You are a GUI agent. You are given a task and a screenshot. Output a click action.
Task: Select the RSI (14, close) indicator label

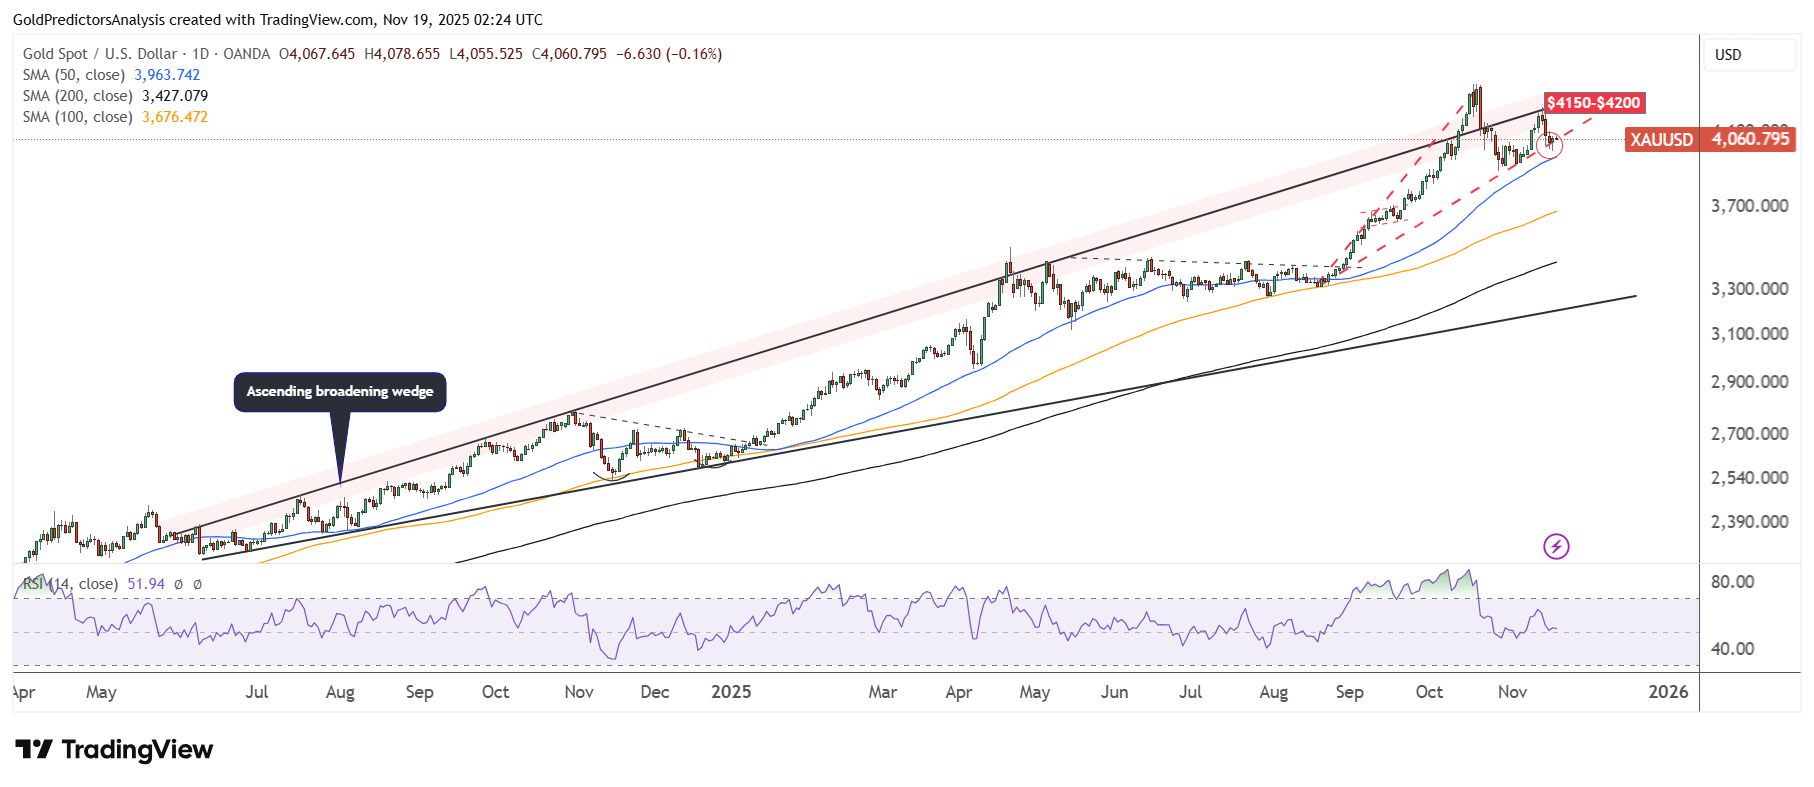70,584
